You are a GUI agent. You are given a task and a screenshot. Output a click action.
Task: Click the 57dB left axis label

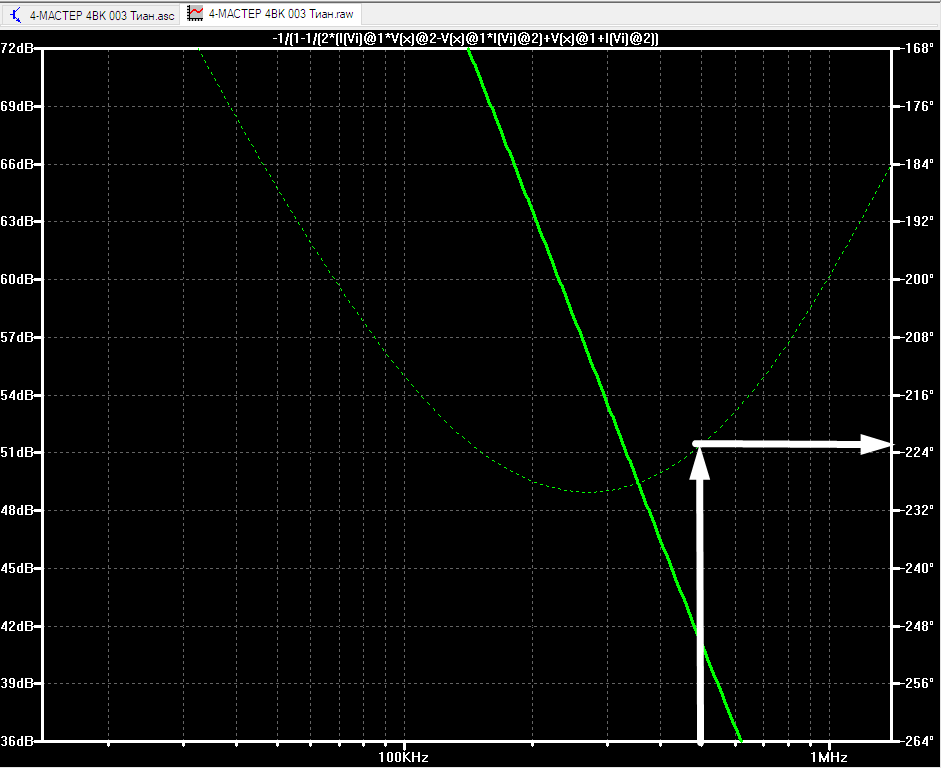tap(17, 337)
